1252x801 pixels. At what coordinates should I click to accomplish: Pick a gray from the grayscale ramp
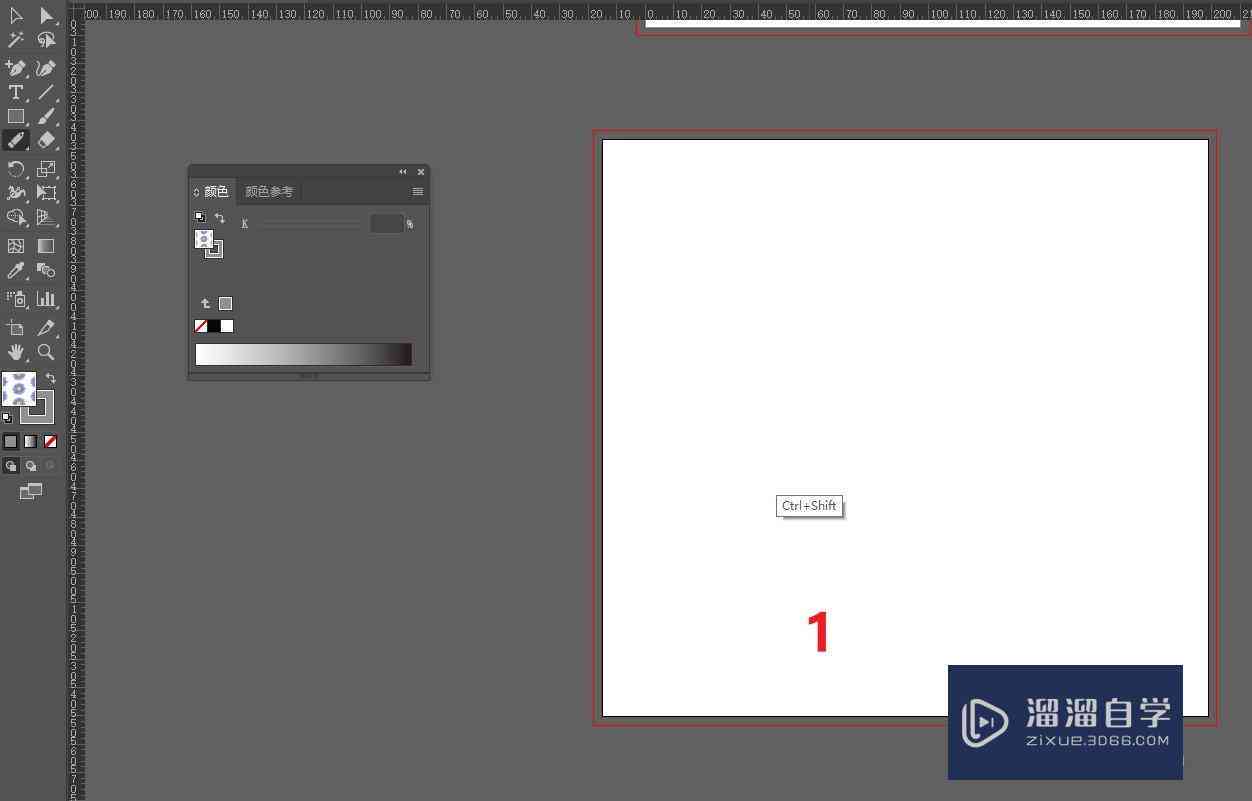(x=304, y=354)
